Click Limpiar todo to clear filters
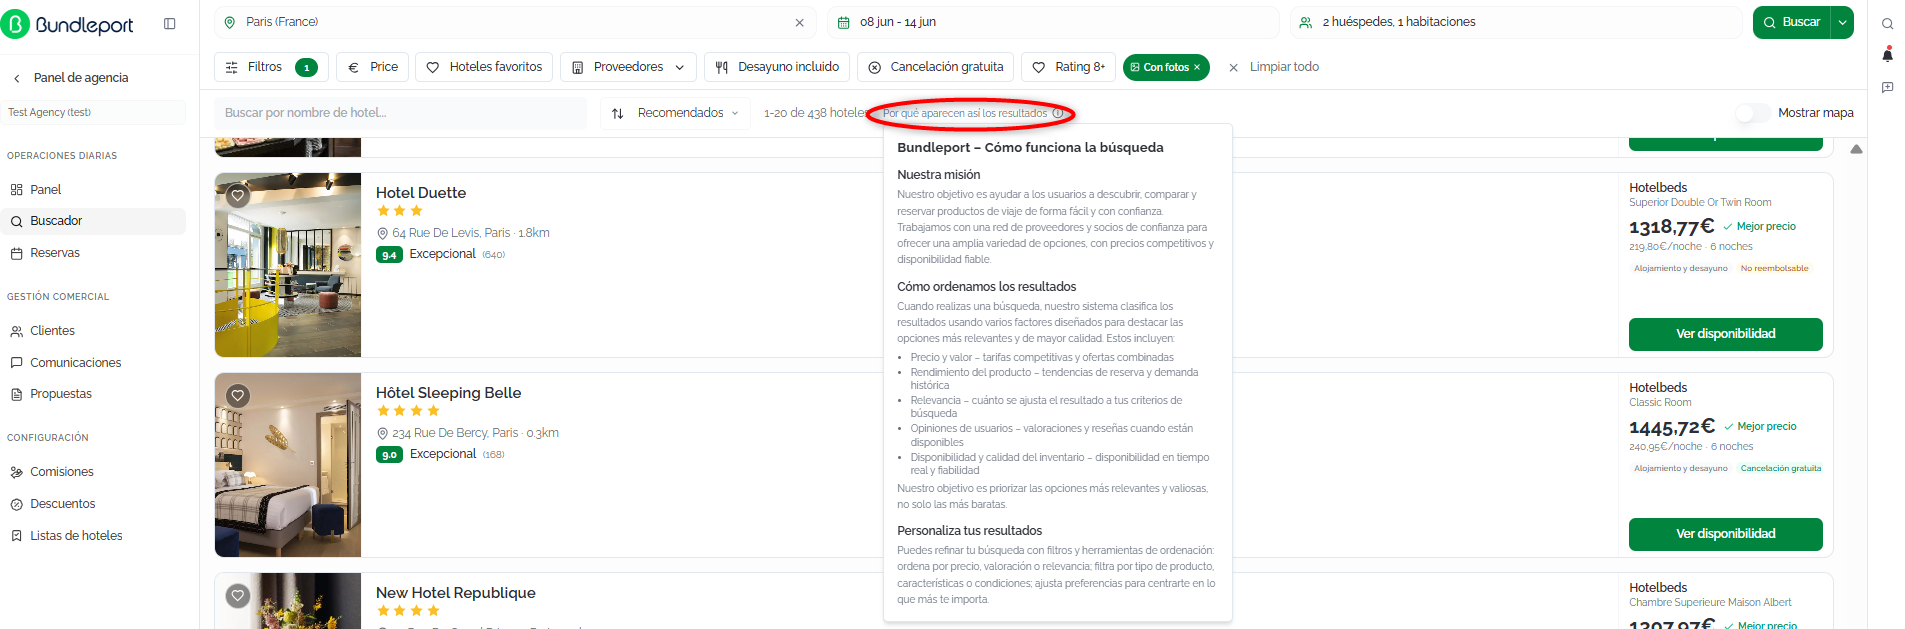The height and width of the screenshot is (629, 1905). [x=1273, y=67]
